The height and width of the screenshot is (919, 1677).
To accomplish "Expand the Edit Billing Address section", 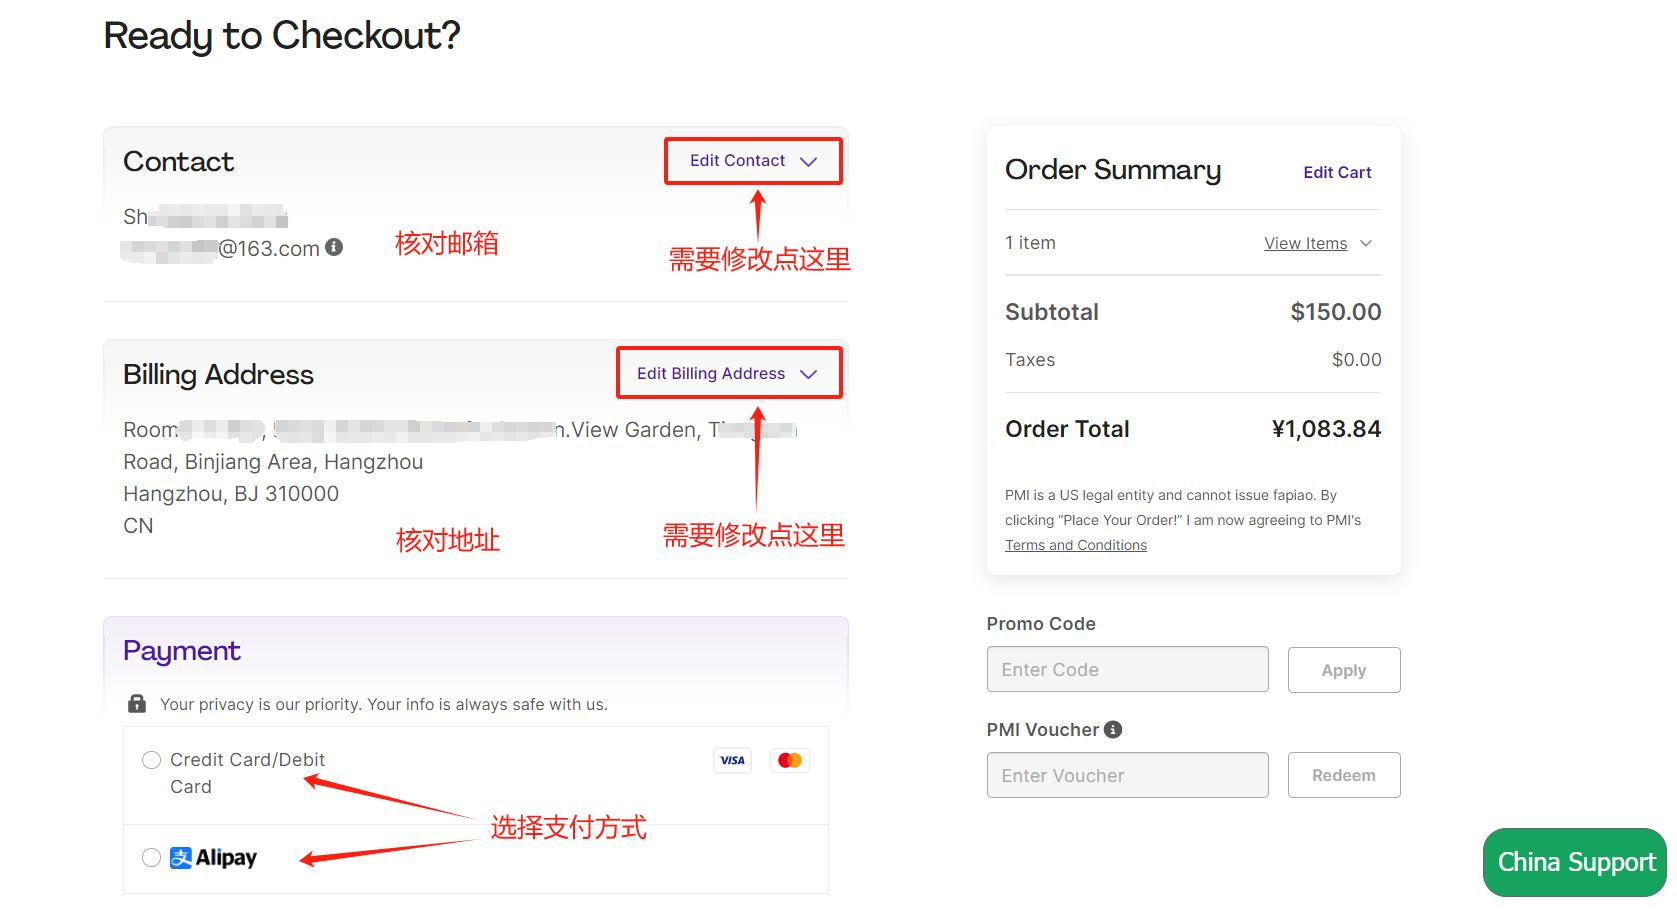I will pyautogui.click(x=727, y=374).
